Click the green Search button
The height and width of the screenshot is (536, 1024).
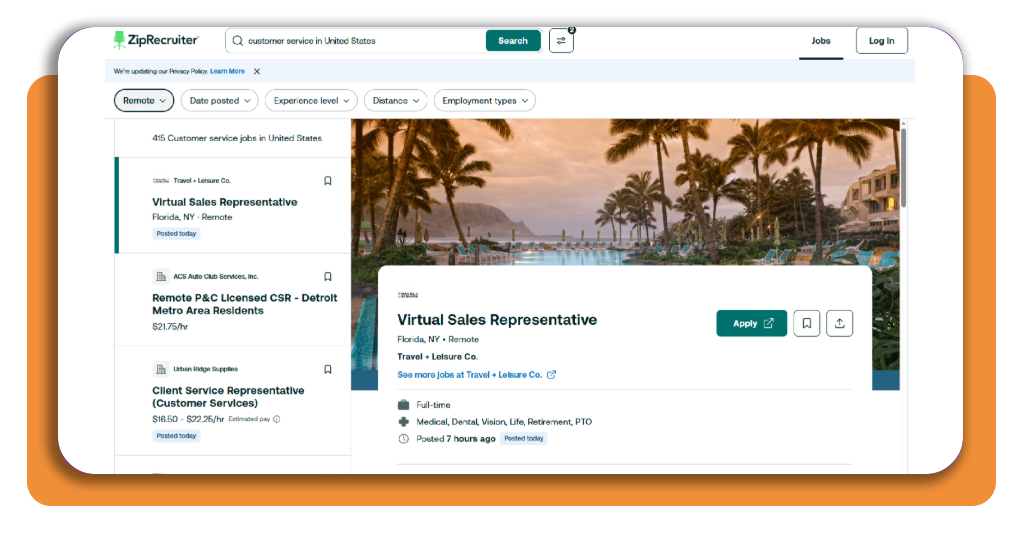pos(513,40)
